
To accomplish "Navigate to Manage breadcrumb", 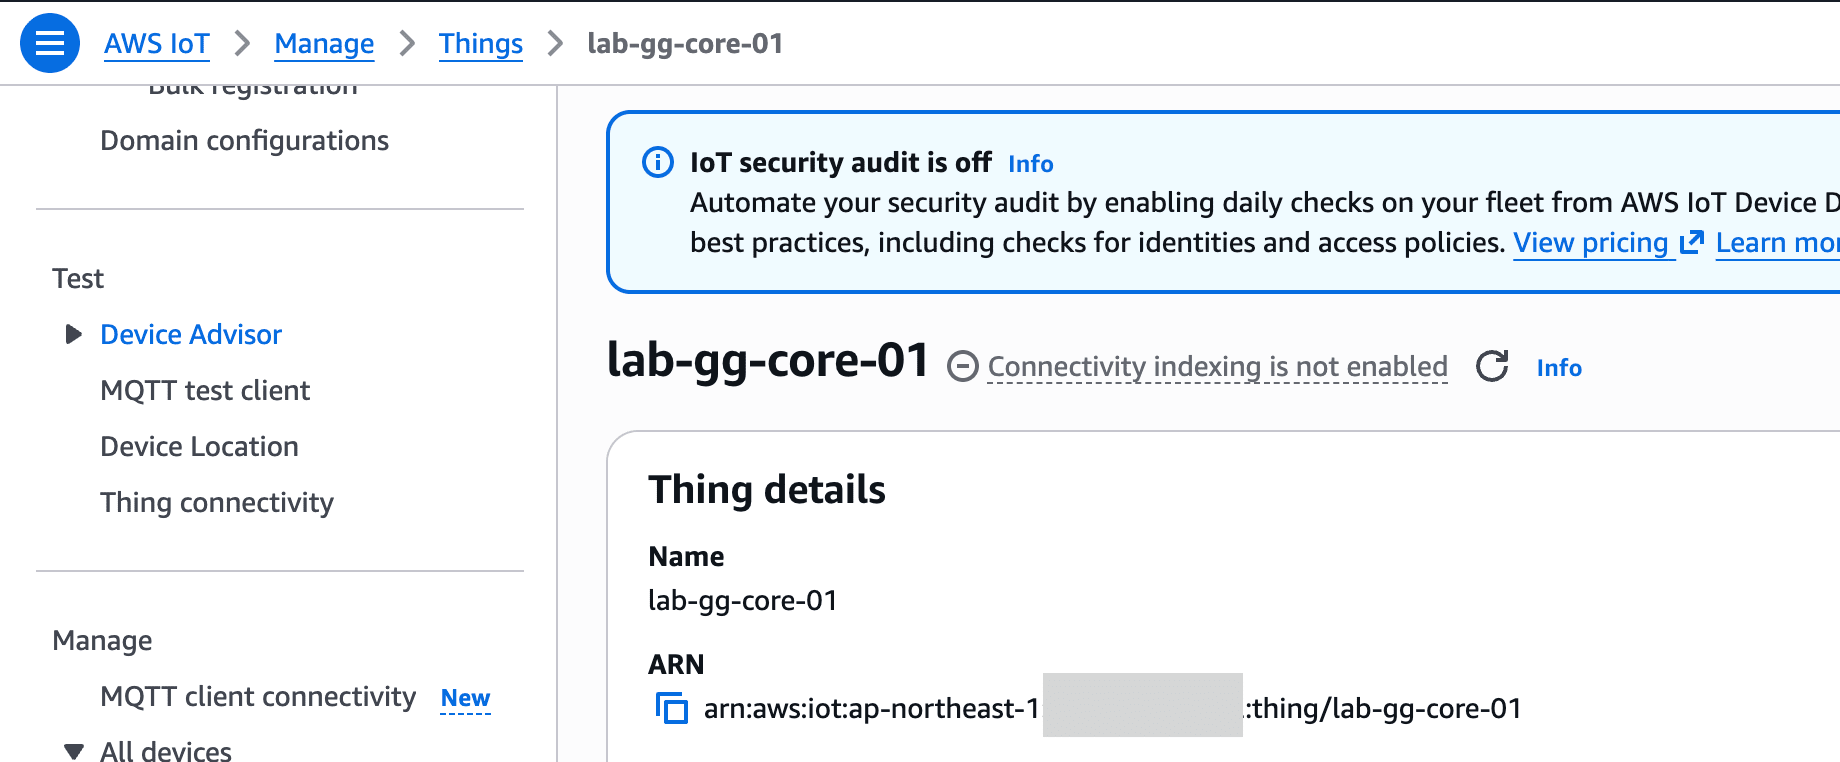I will coord(324,44).
